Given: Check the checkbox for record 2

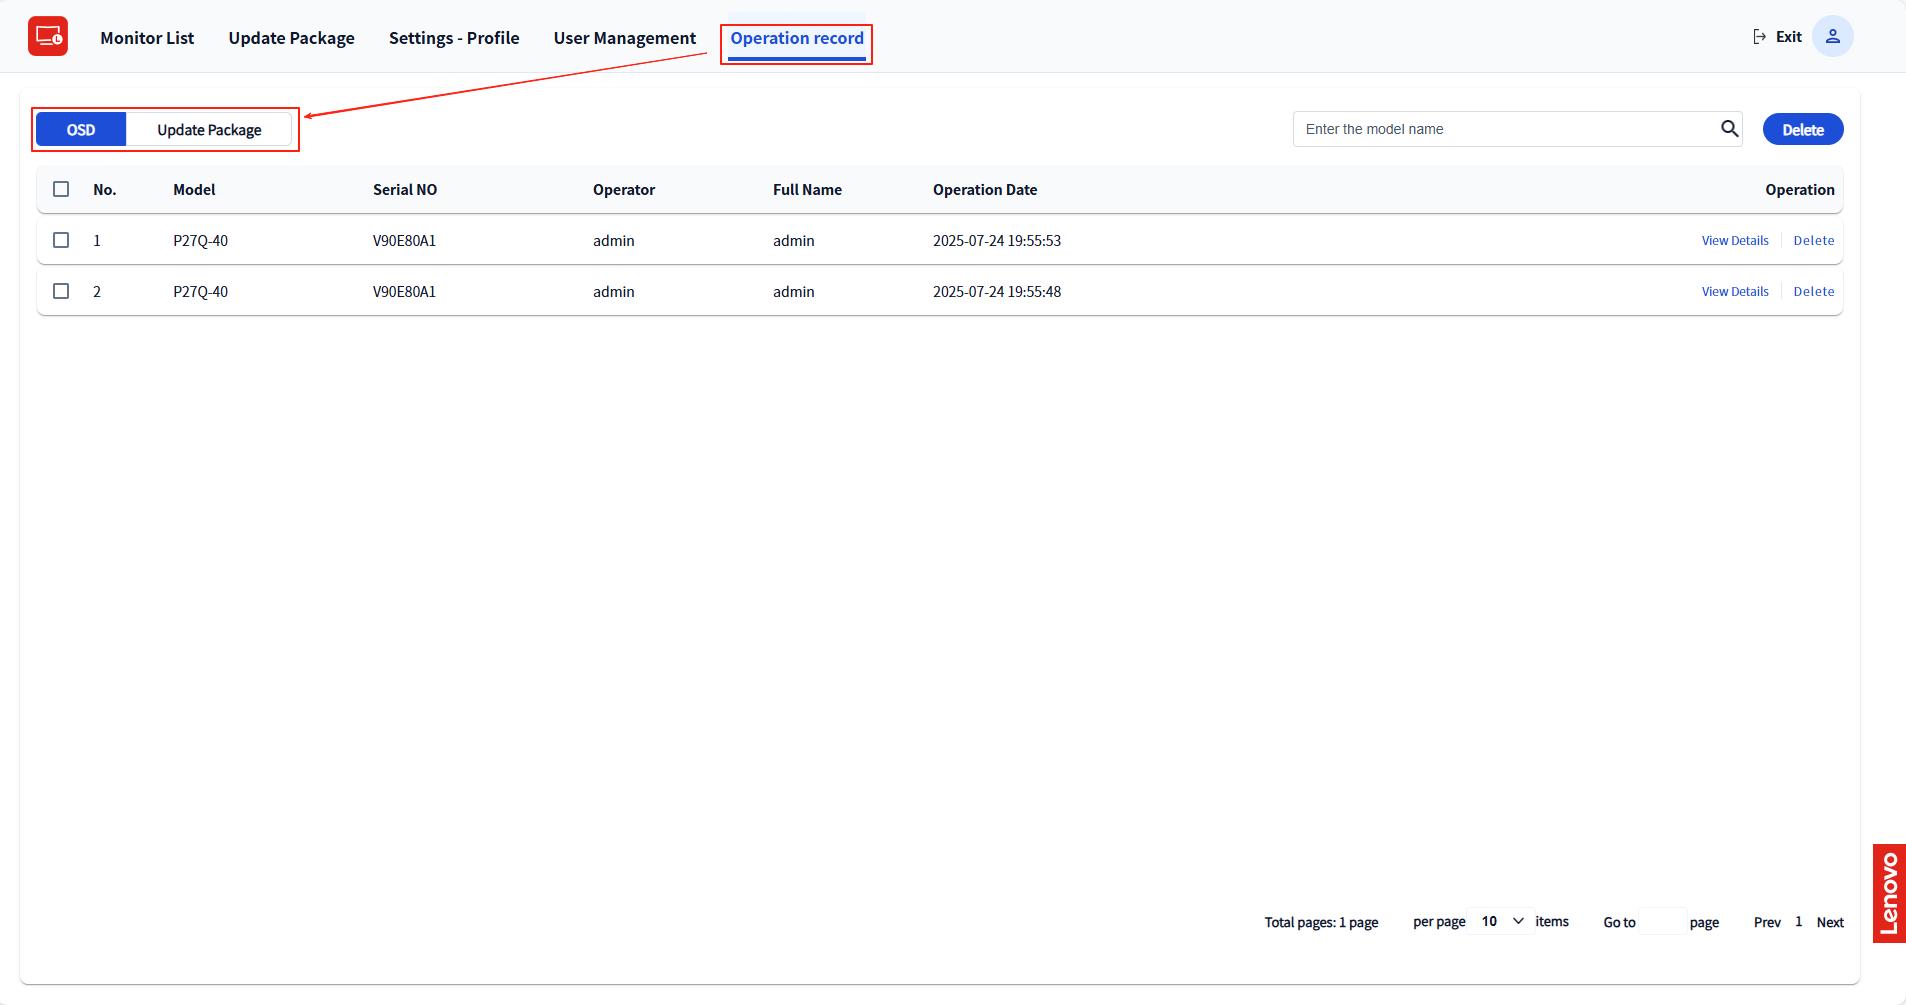Looking at the screenshot, I should click(61, 291).
